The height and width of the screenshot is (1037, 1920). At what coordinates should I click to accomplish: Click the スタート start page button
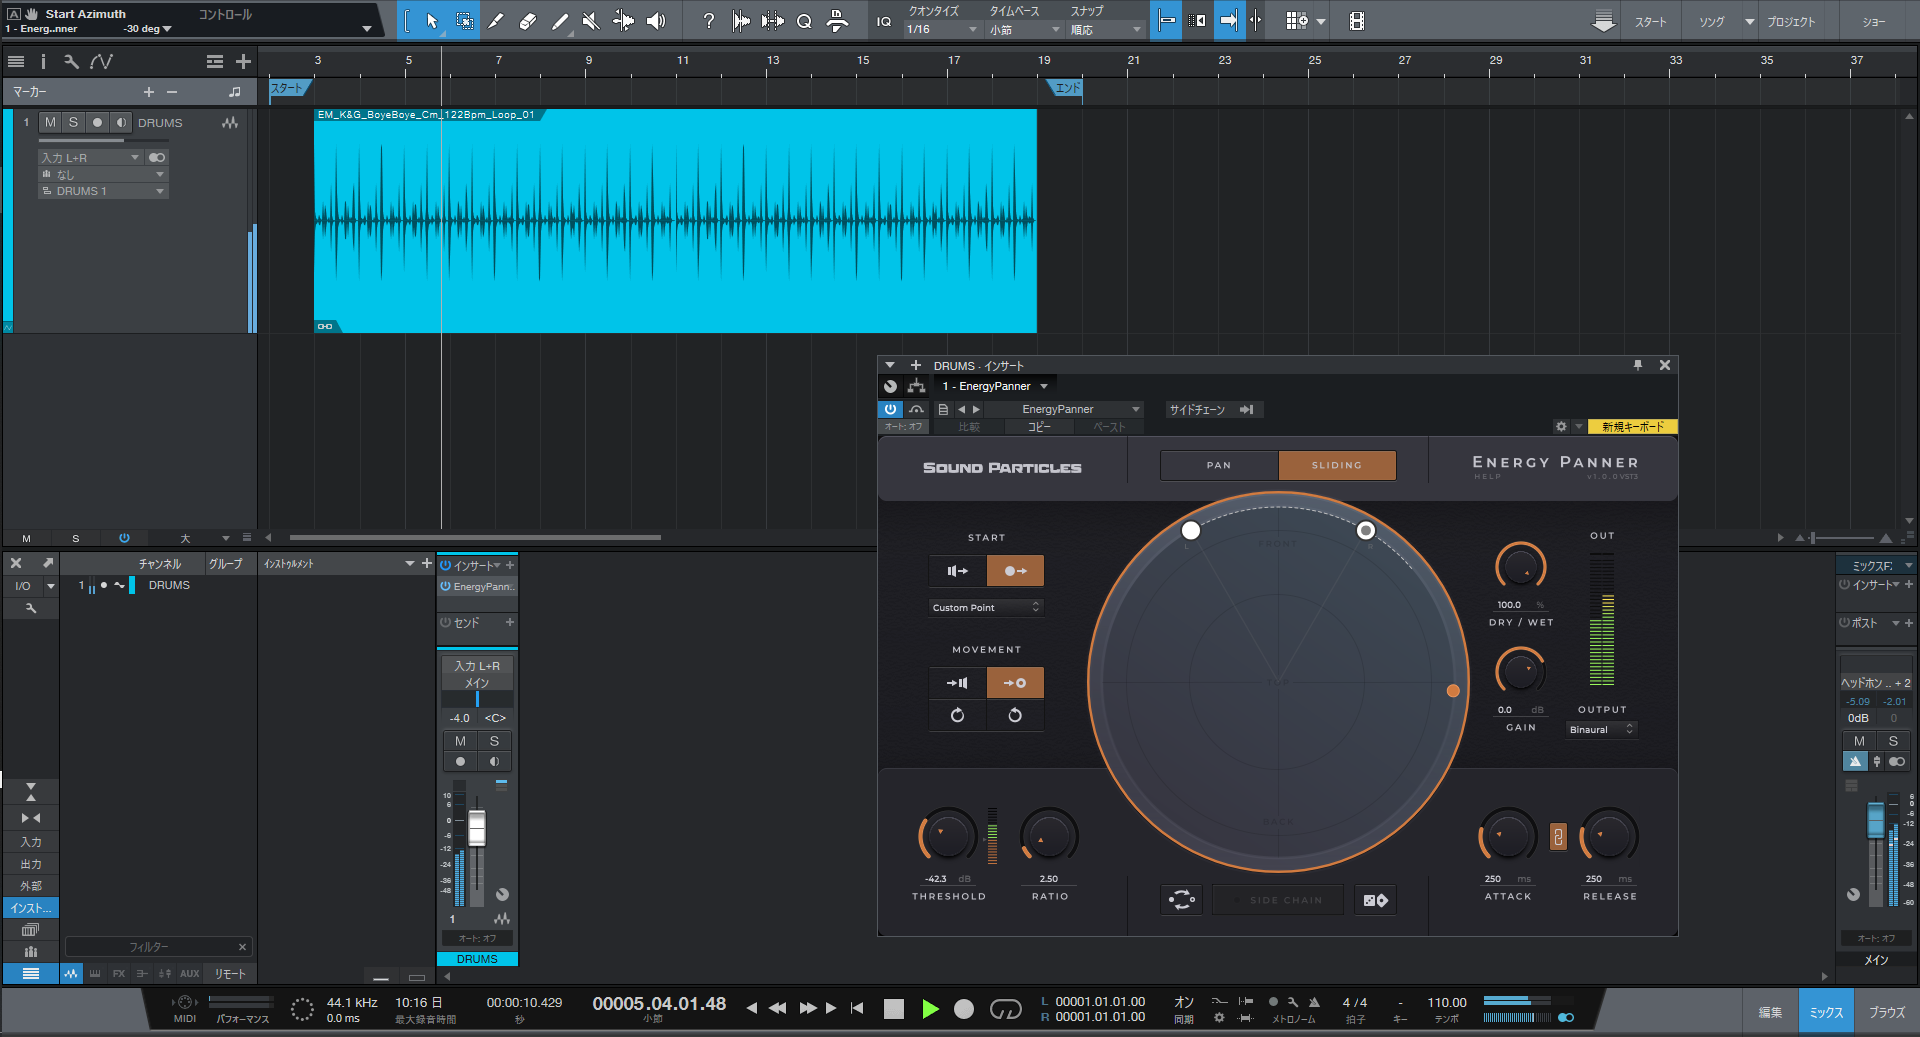click(1650, 21)
